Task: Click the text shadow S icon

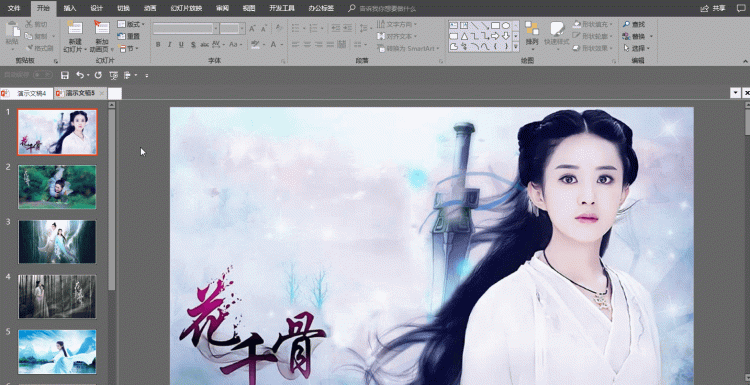Action: pyautogui.click(x=193, y=44)
